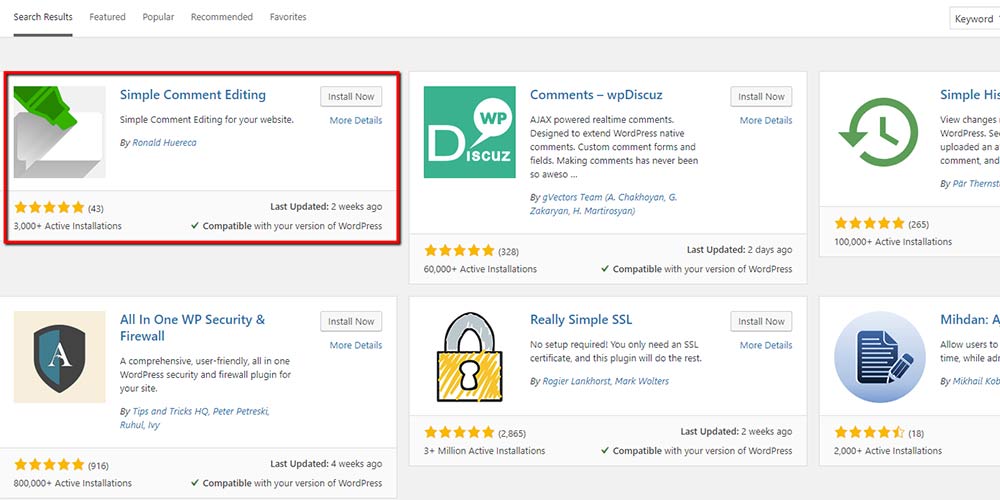Install the Comments – wpDiscuz plugin
The height and width of the screenshot is (500, 1000).
click(x=761, y=96)
